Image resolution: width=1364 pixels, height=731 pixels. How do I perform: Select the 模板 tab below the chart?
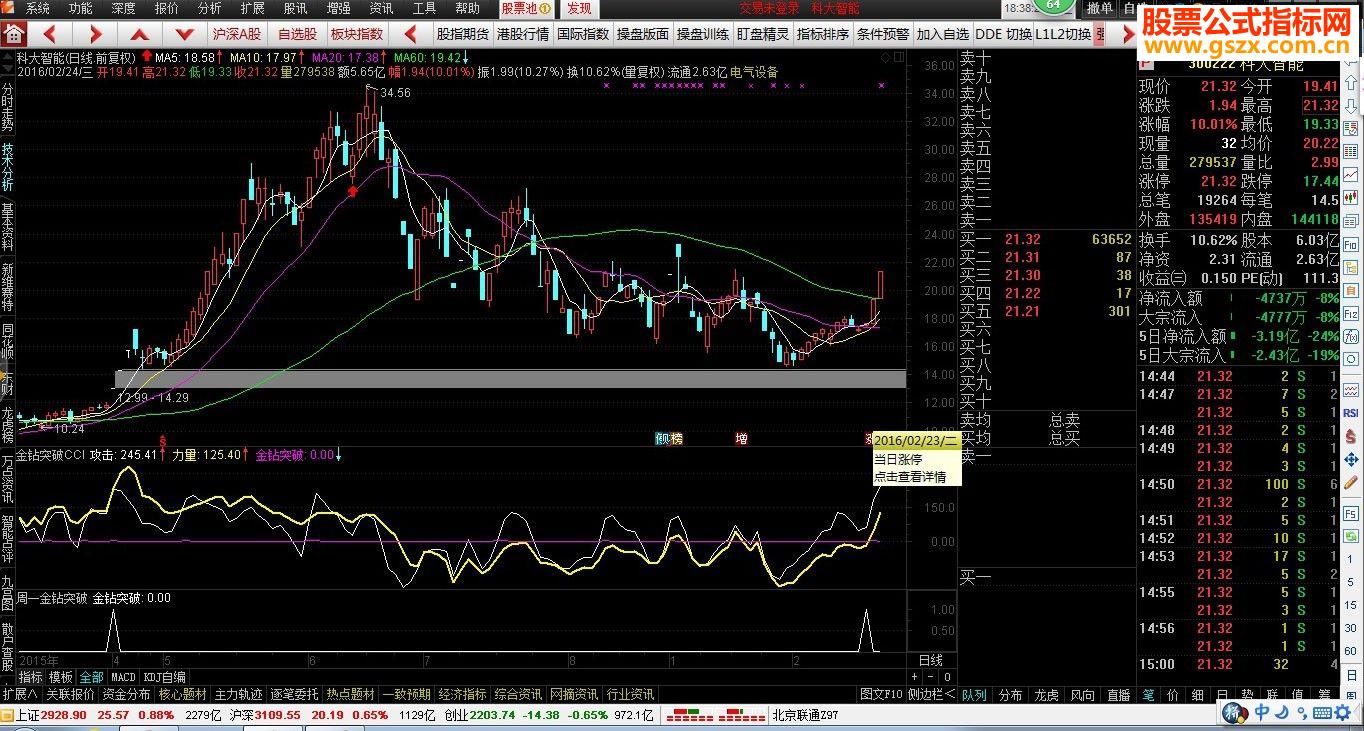click(60, 677)
